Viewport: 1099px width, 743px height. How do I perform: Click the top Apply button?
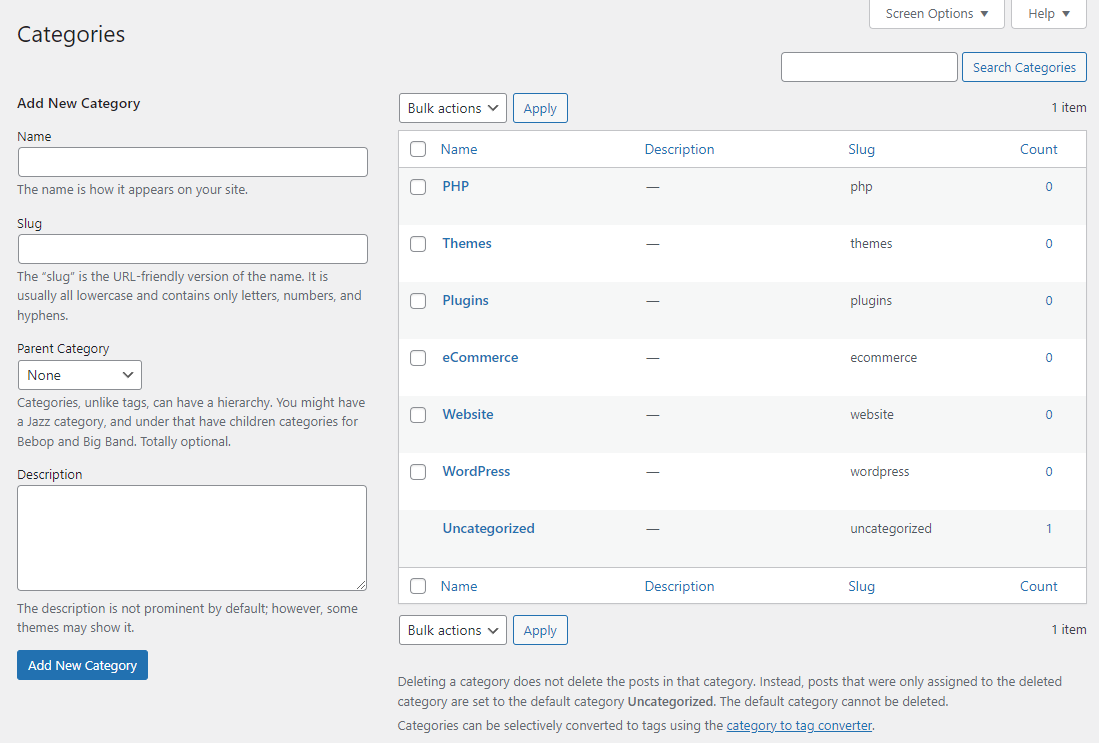pos(540,108)
